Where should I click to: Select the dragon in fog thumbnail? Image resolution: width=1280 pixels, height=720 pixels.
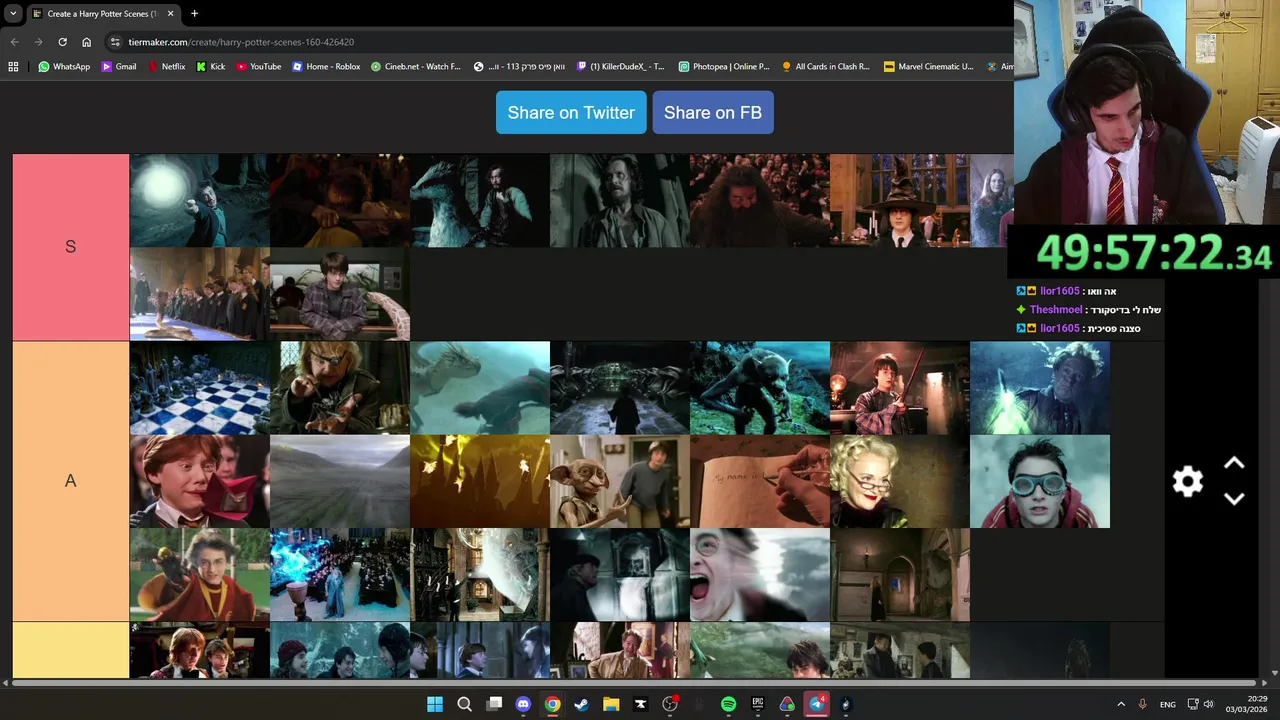point(479,388)
